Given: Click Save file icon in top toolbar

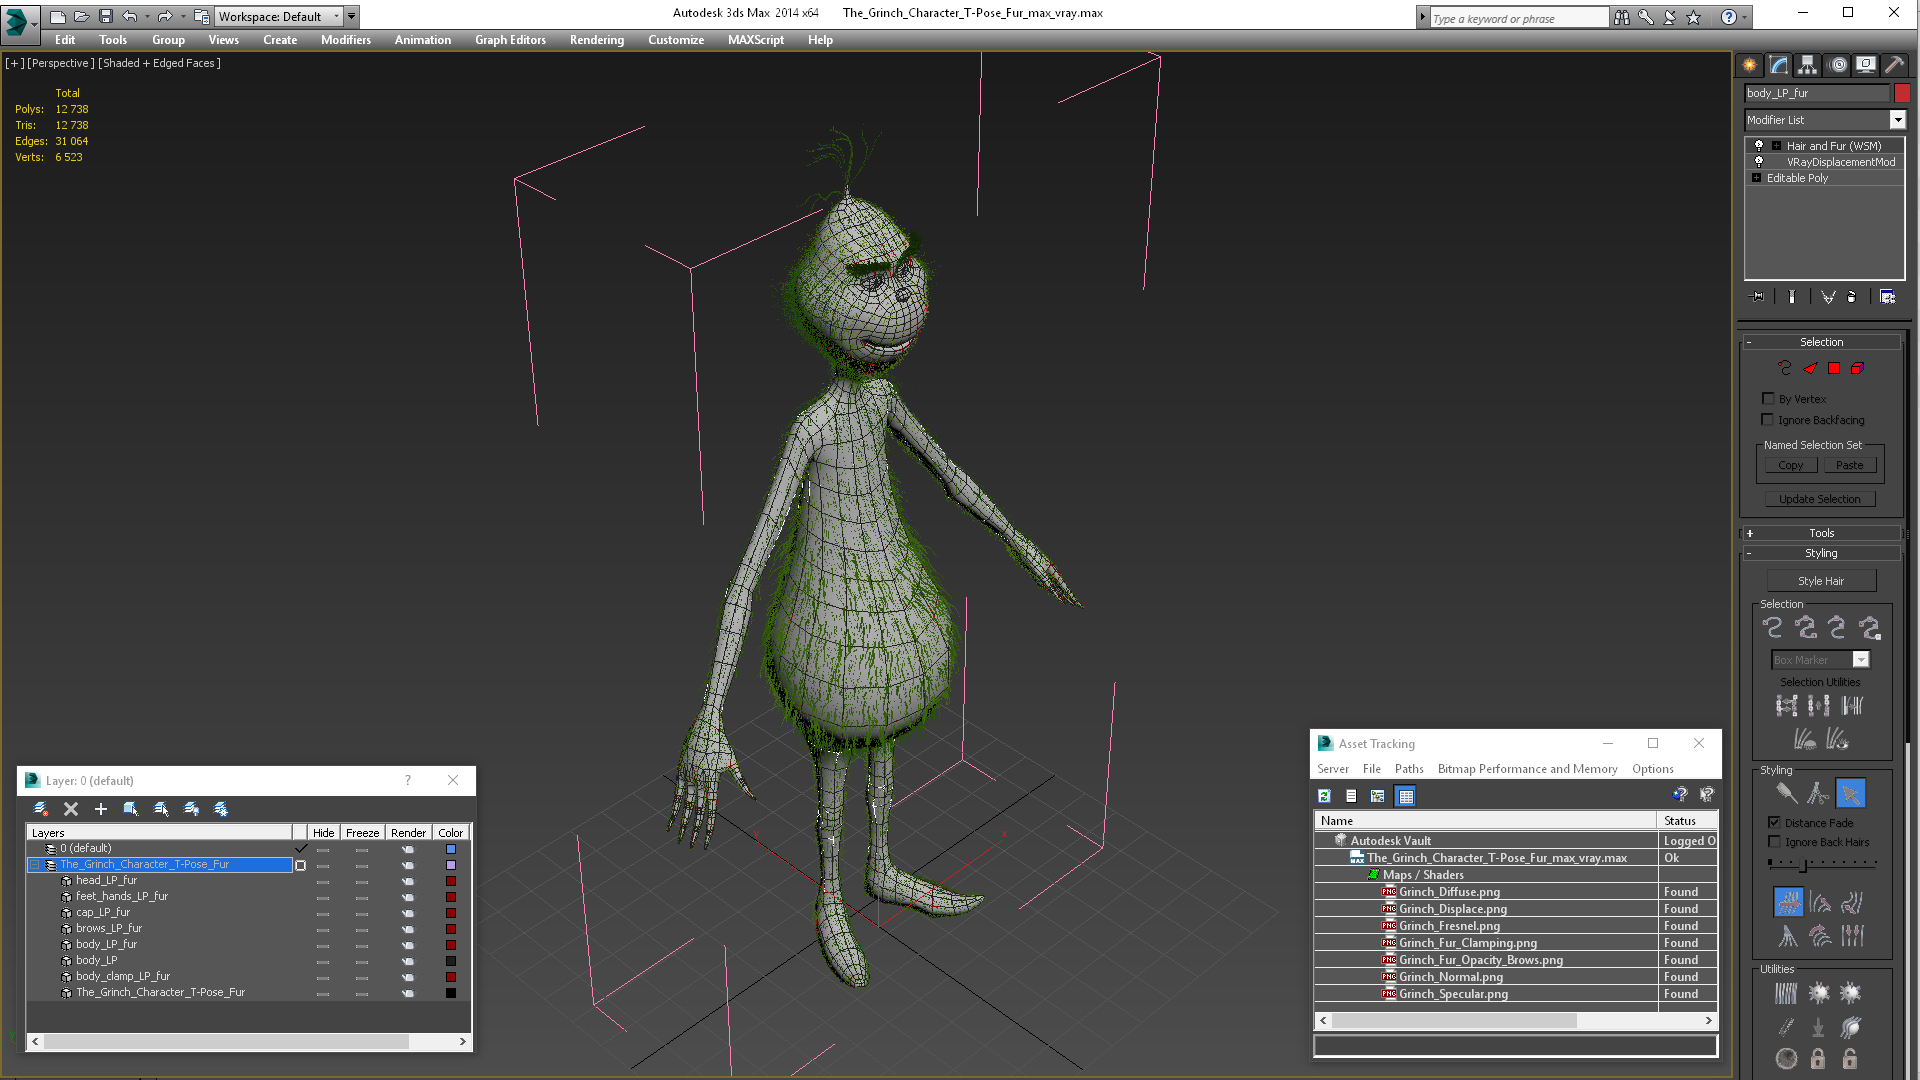Looking at the screenshot, I should [105, 16].
